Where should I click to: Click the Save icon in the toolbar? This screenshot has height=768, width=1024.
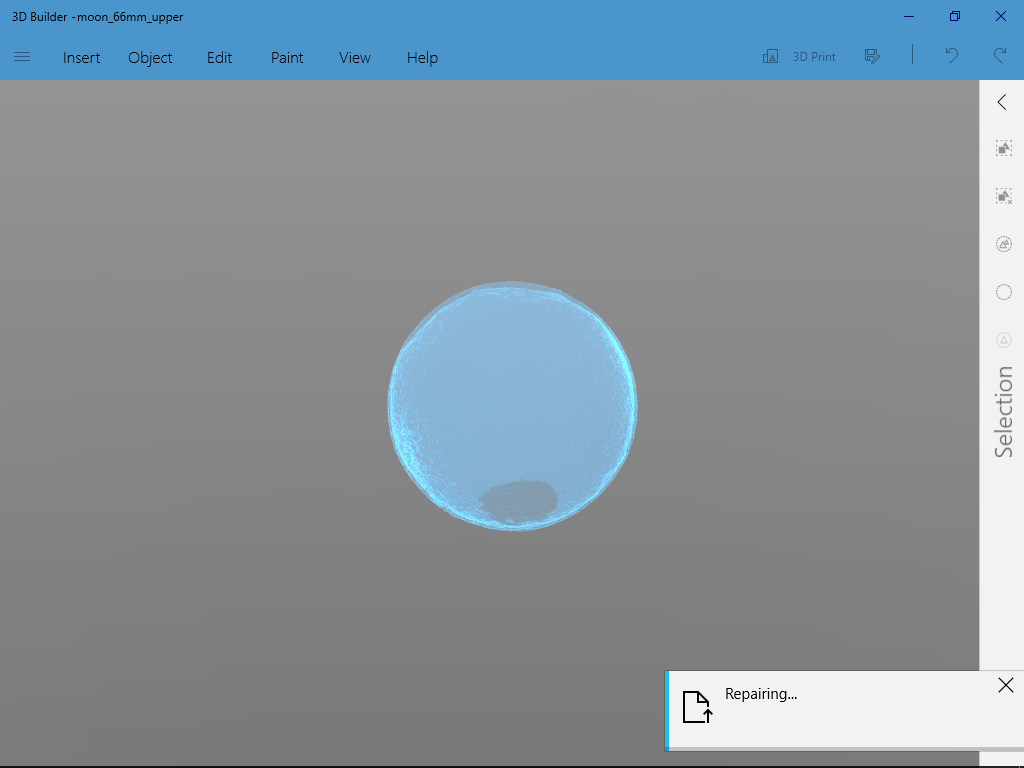tap(872, 56)
